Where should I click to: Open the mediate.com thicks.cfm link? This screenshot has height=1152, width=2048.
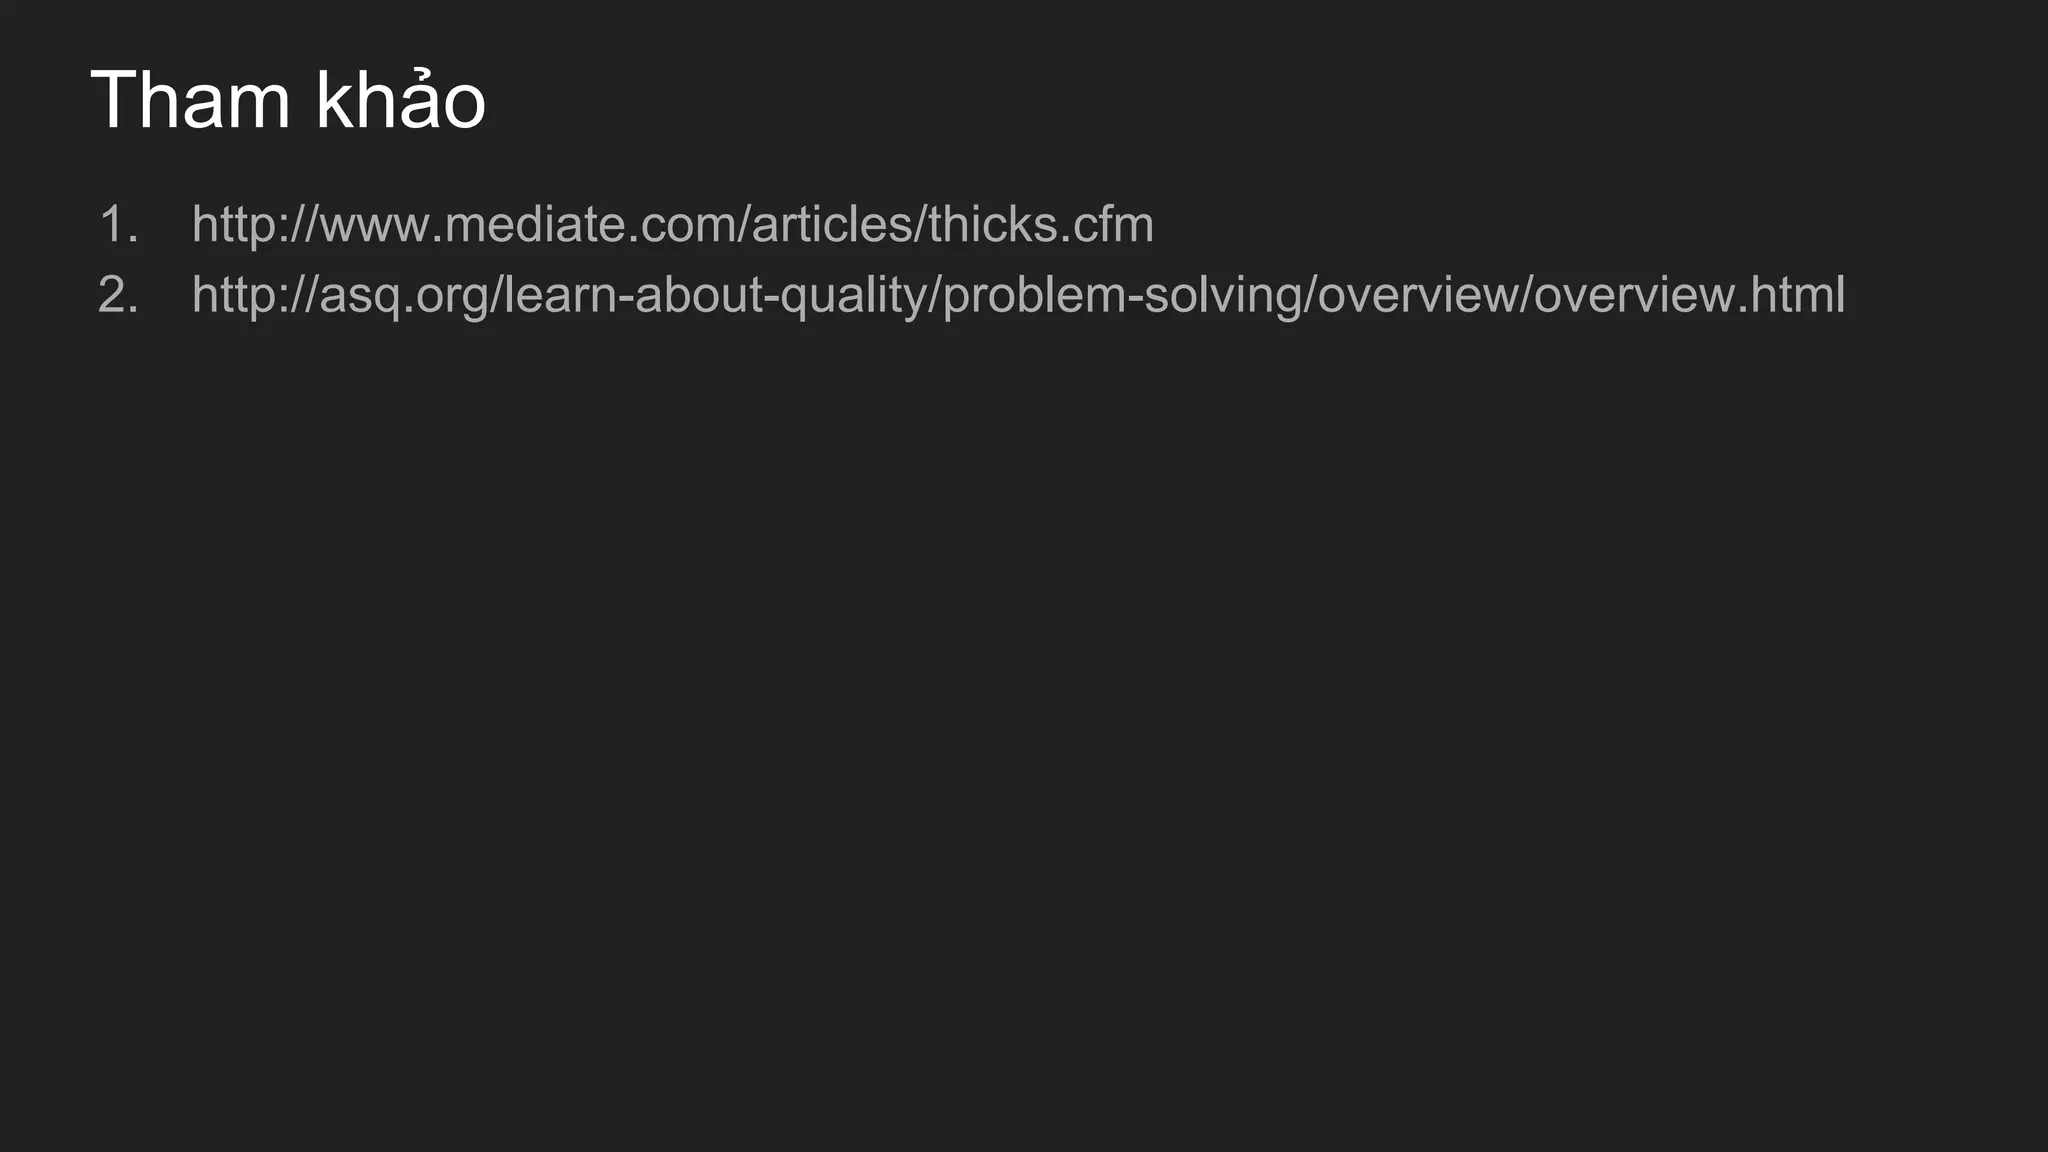673,224
